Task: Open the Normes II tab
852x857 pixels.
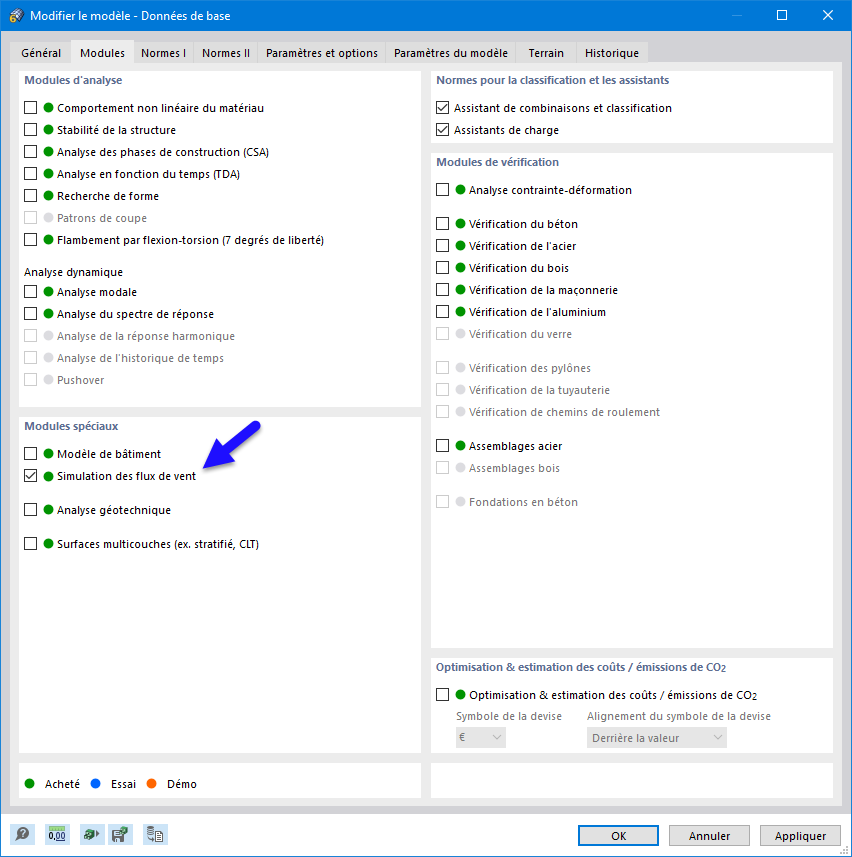Action: coord(225,52)
